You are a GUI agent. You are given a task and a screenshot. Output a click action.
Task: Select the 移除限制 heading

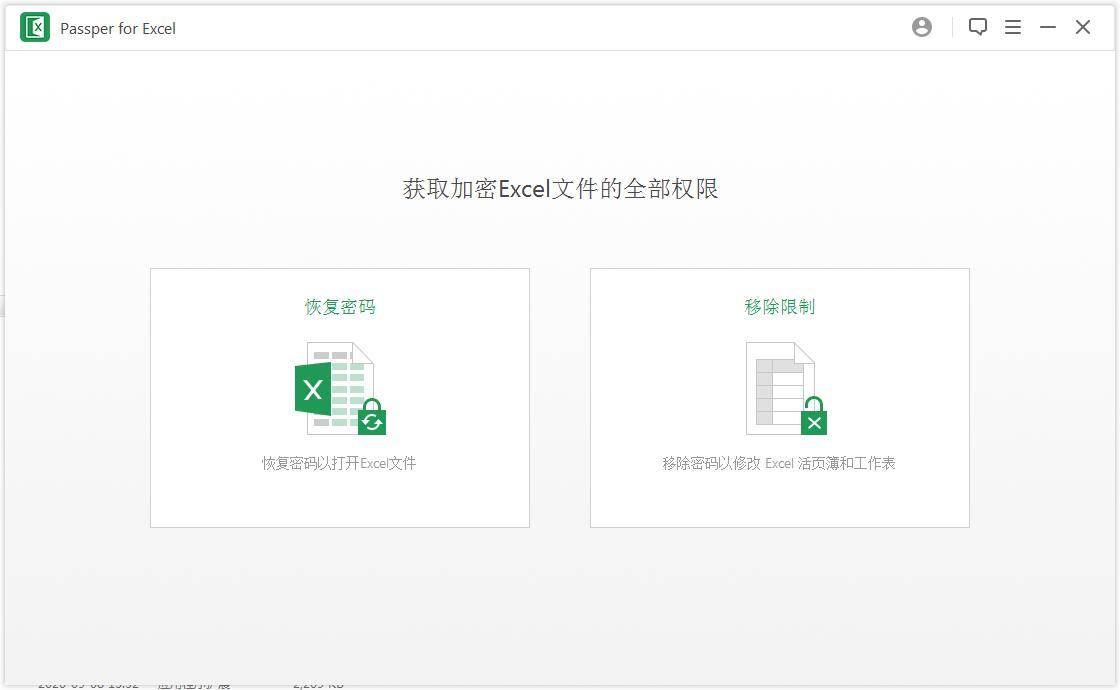tap(779, 306)
